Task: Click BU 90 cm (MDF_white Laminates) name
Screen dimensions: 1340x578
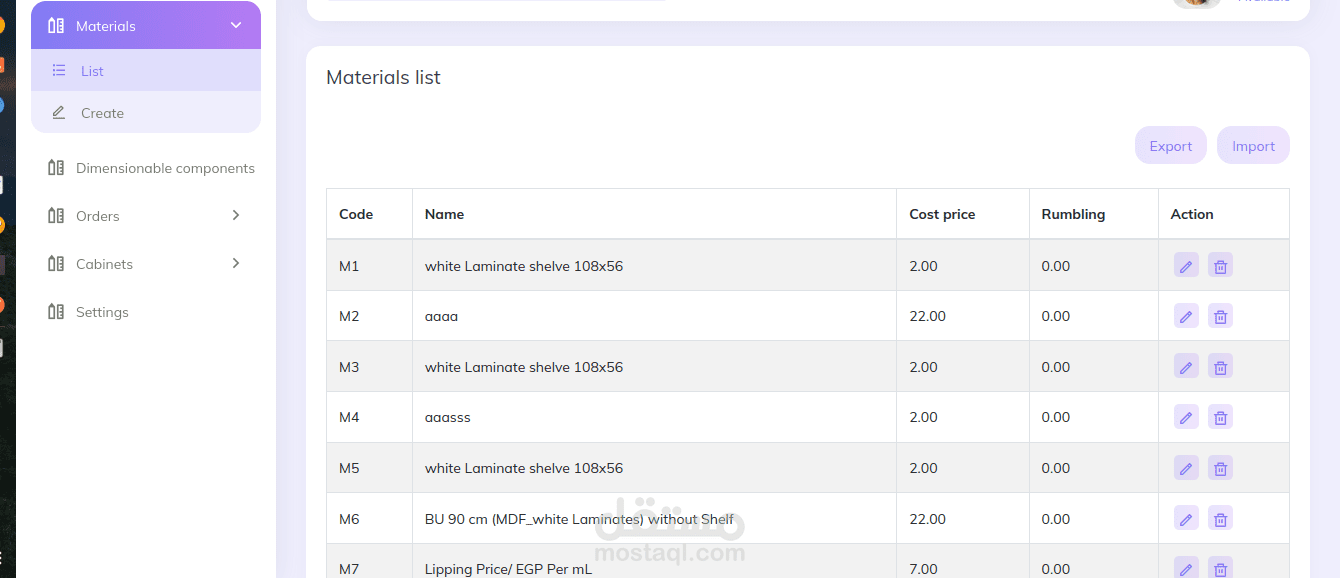Action: click(579, 519)
